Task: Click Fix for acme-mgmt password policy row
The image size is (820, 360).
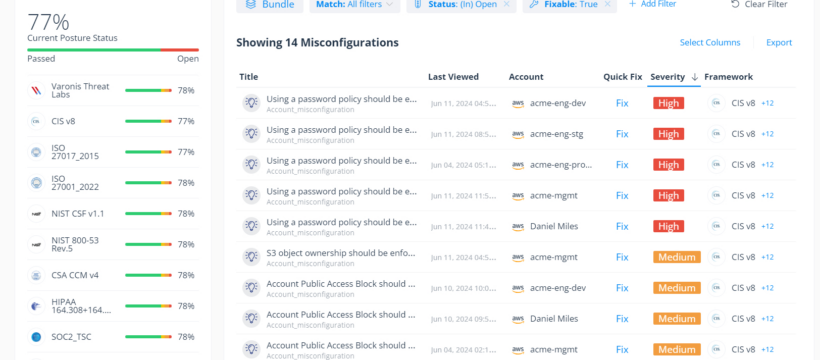Action: pos(622,196)
